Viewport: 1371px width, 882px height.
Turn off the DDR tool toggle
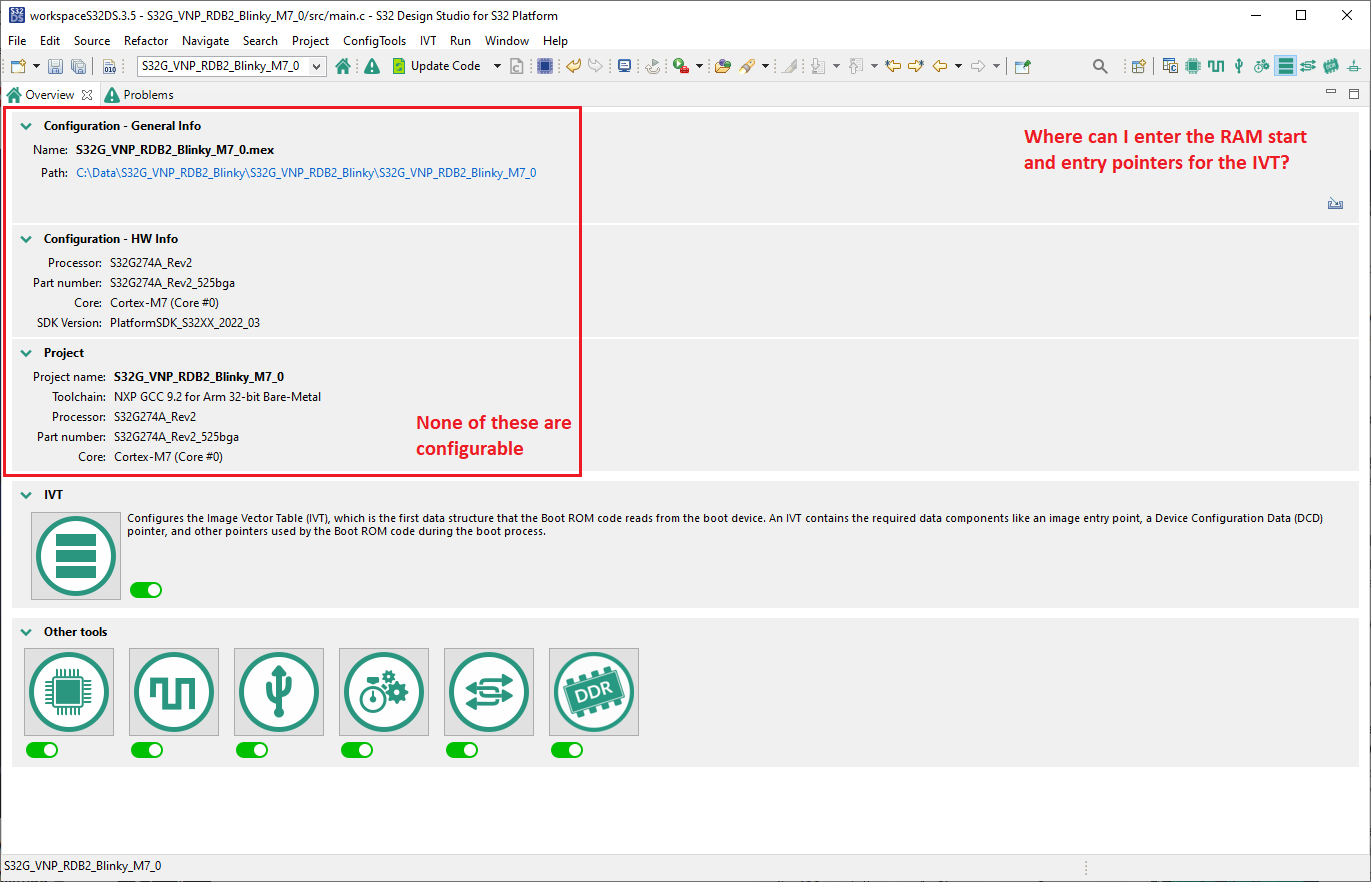pos(567,749)
